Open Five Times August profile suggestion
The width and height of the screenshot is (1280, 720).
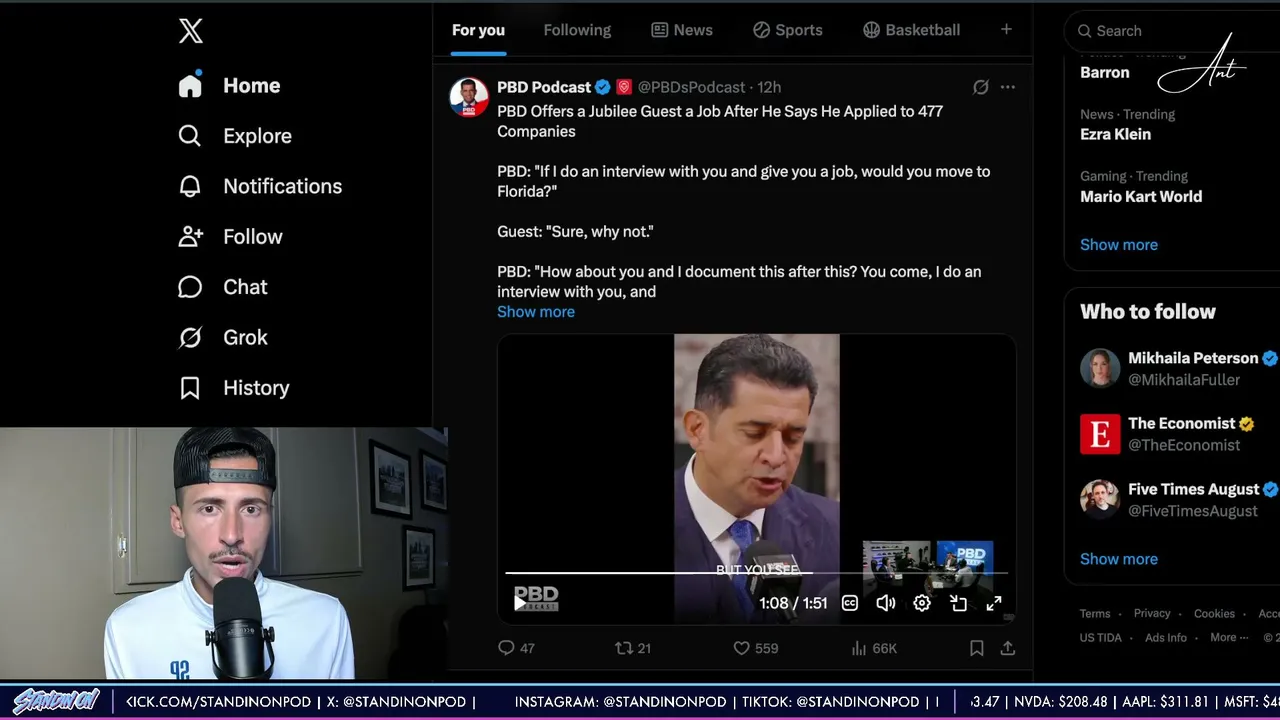click(x=1180, y=499)
